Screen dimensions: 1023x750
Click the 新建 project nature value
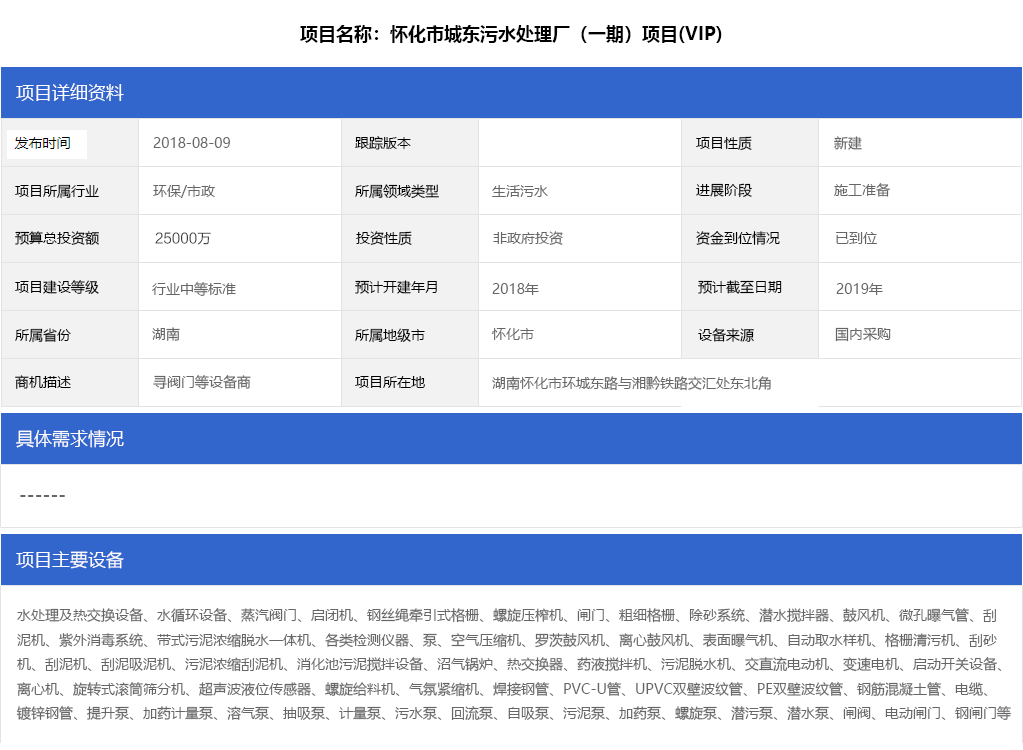click(x=848, y=143)
